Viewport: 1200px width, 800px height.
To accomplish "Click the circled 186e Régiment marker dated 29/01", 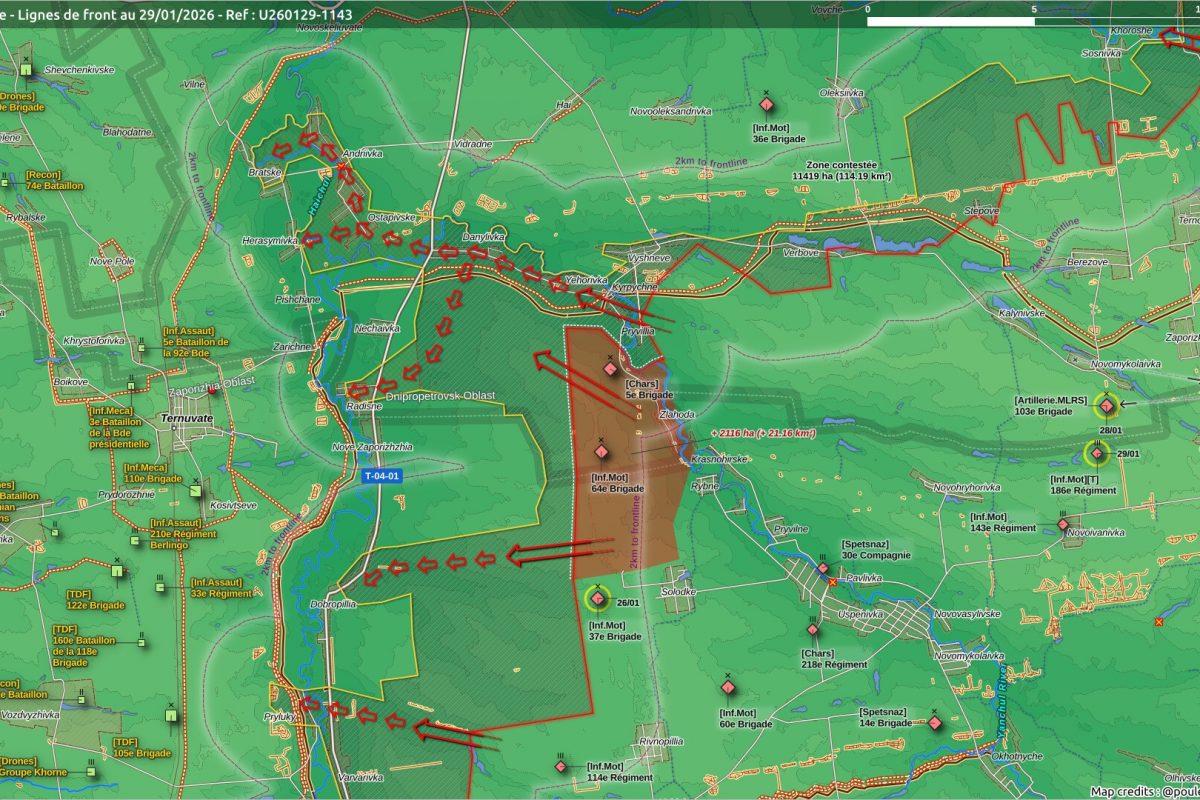I will click(x=1097, y=454).
